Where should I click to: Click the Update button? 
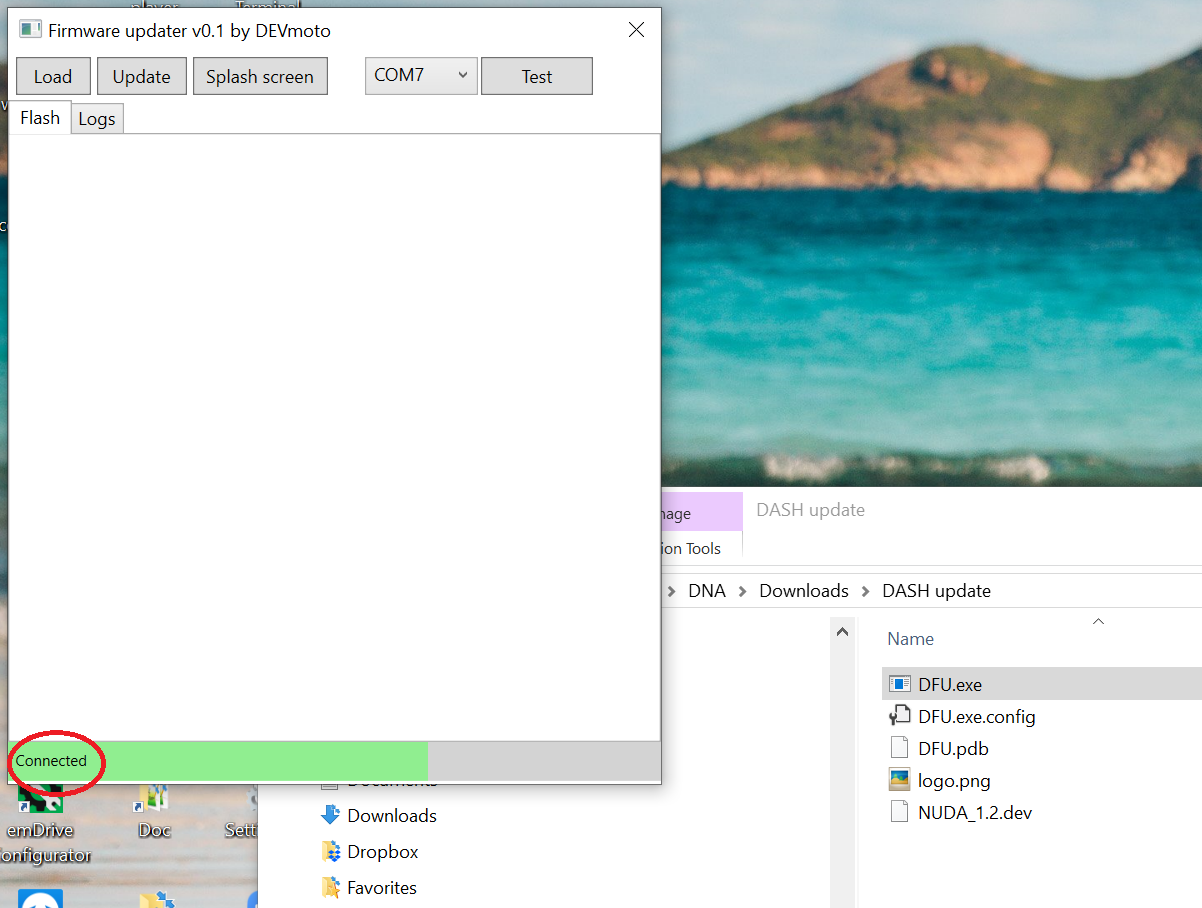coord(141,77)
